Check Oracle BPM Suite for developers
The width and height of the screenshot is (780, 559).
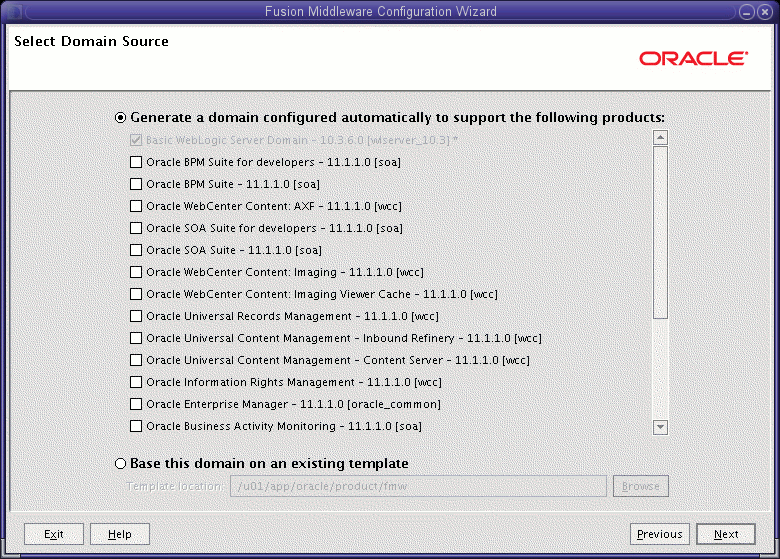tap(136, 162)
